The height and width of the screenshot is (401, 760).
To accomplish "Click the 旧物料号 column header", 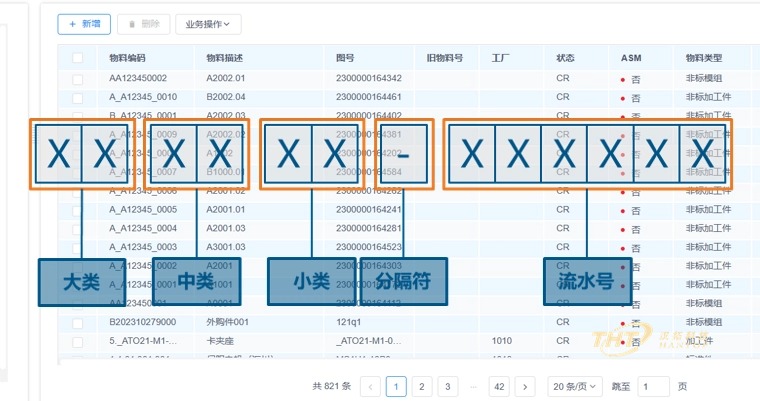I will coord(444,58).
